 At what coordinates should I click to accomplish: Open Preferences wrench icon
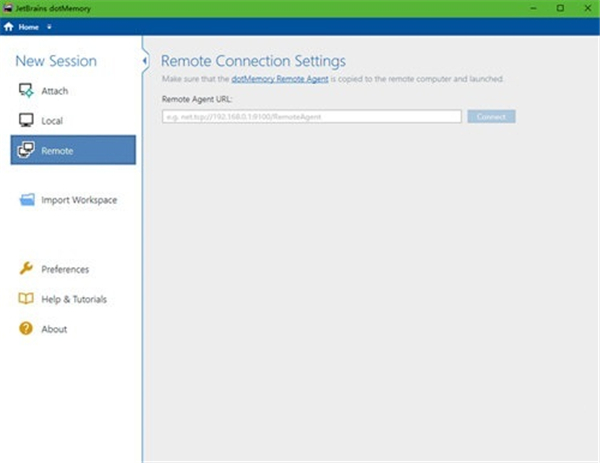pos(26,269)
